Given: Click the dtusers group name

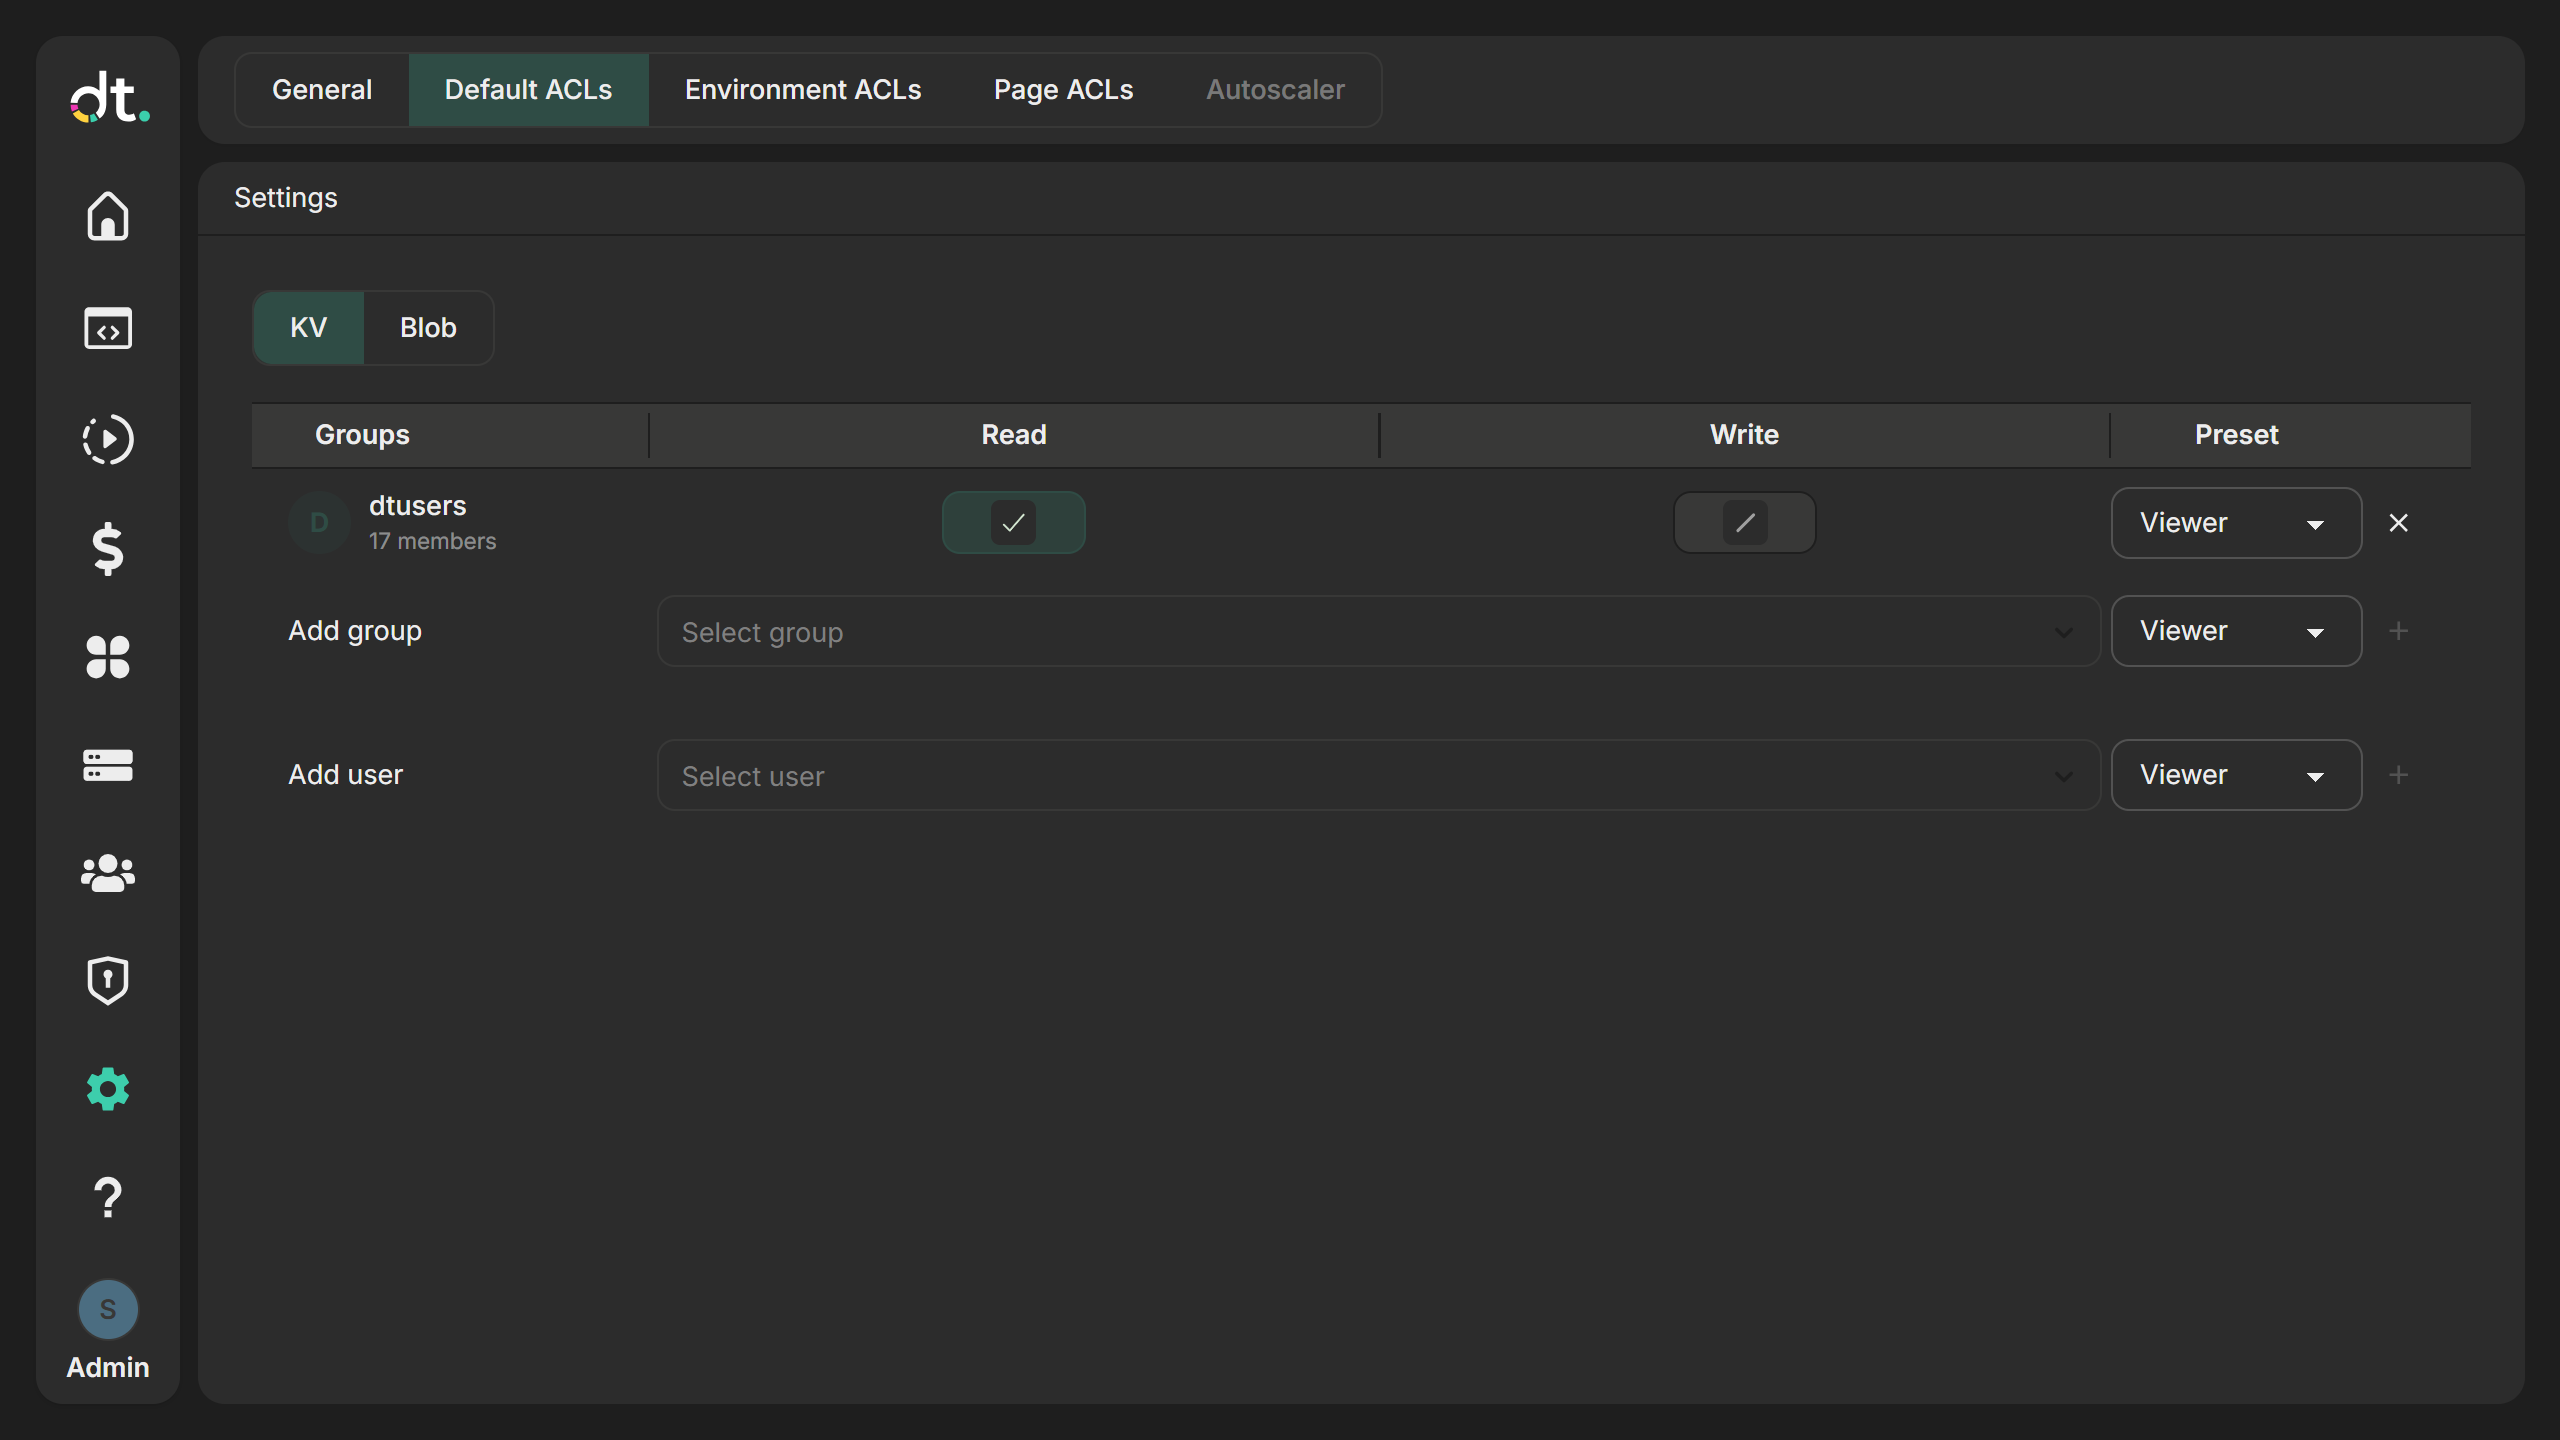Looking at the screenshot, I should (417, 506).
